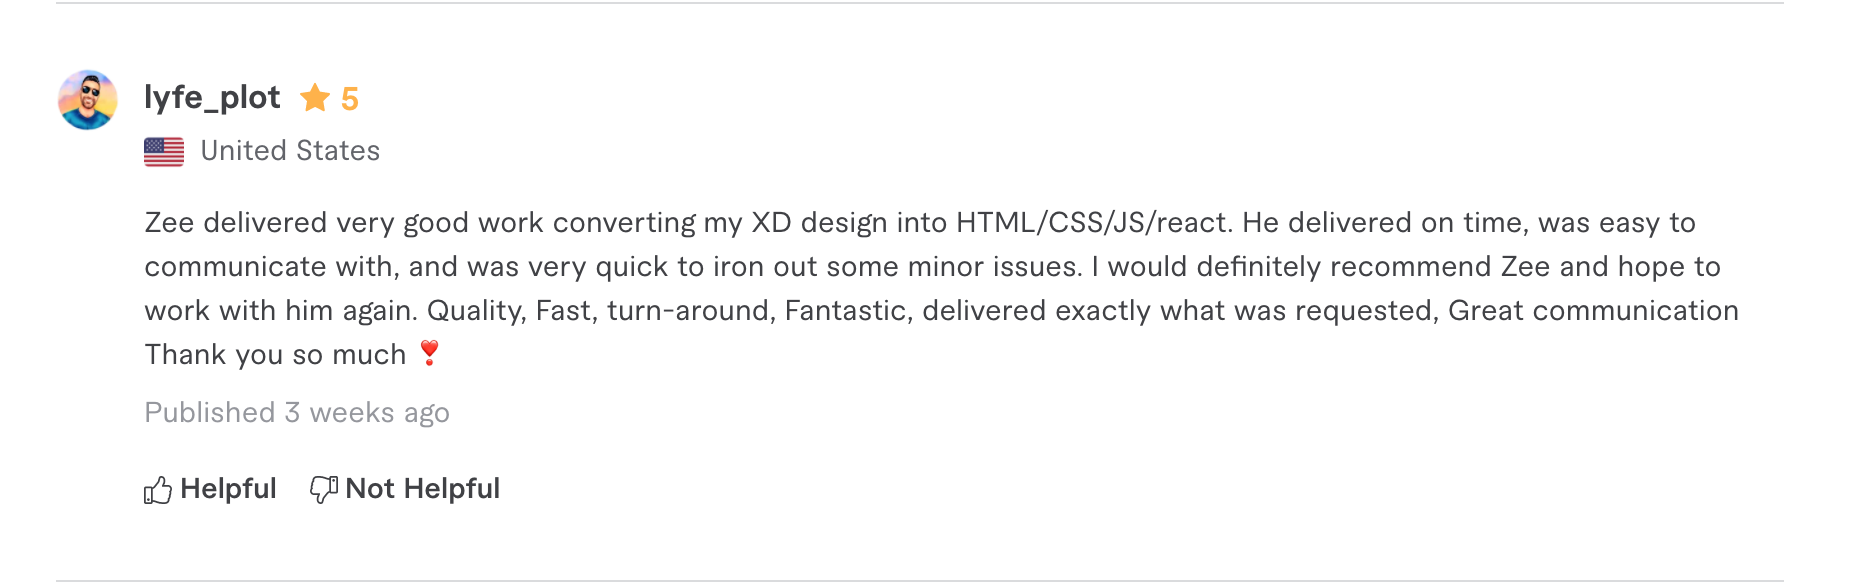
Task: Open the lyfe_plot username profile
Action: (x=212, y=97)
